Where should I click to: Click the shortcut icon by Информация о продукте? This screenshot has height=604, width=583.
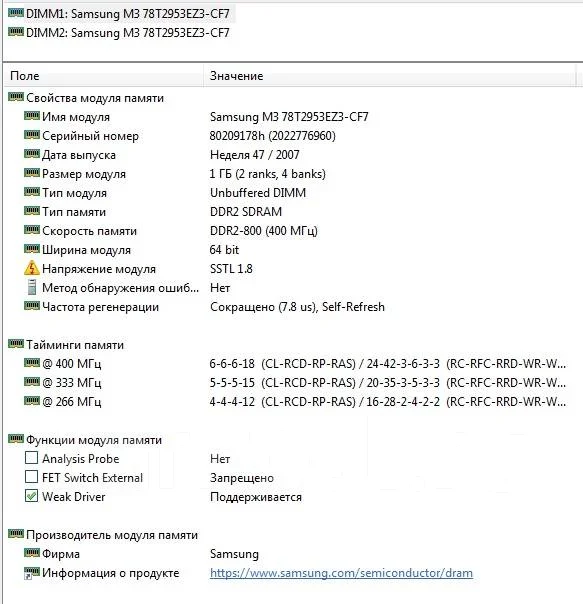tap(32, 573)
